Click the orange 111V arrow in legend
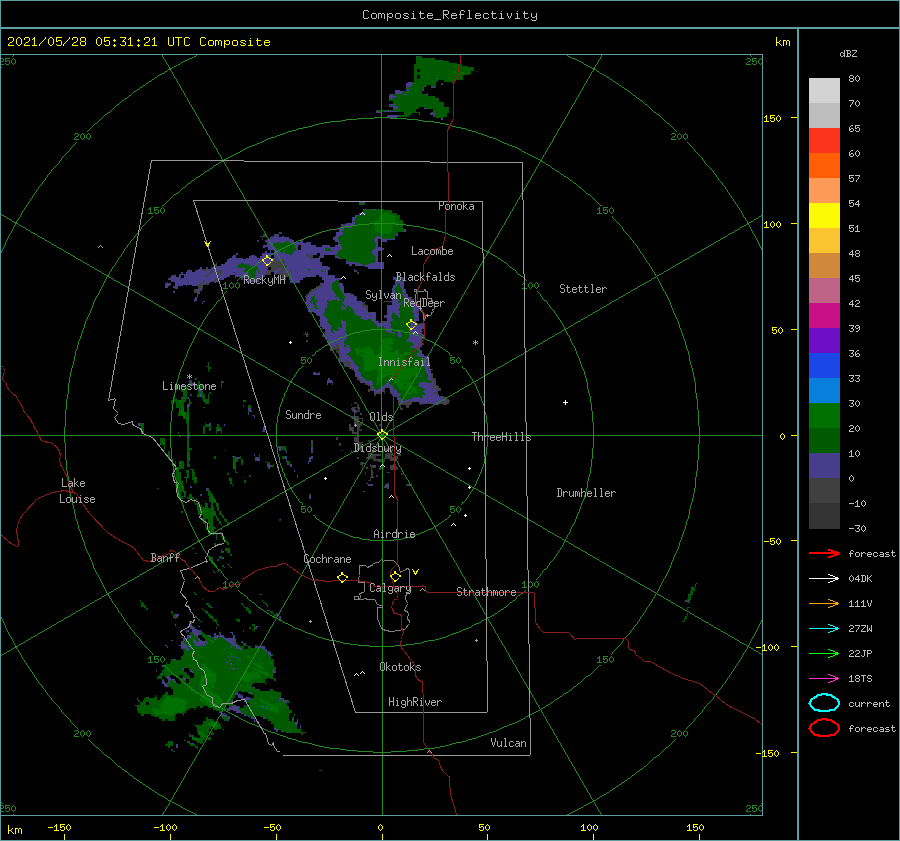The height and width of the screenshot is (841, 900). coord(824,603)
